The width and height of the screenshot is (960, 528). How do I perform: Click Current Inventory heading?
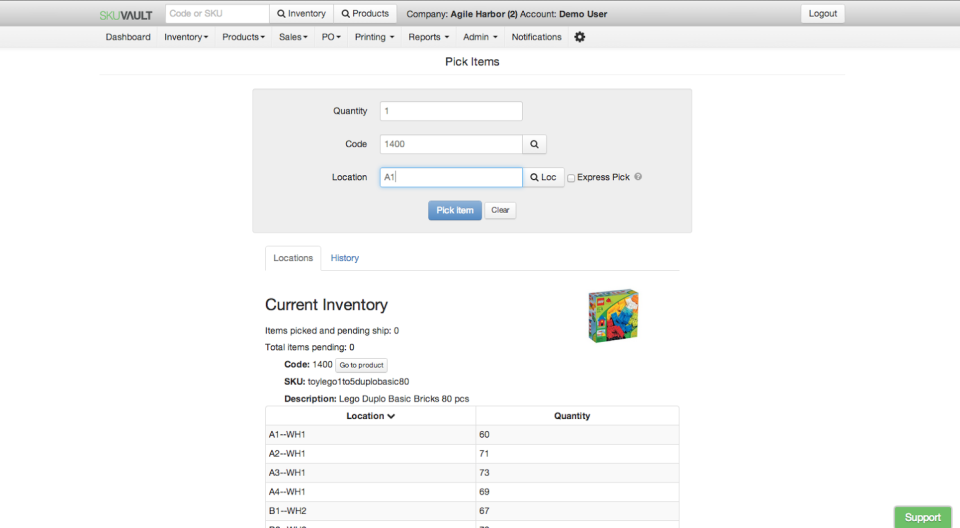coord(326,305)
